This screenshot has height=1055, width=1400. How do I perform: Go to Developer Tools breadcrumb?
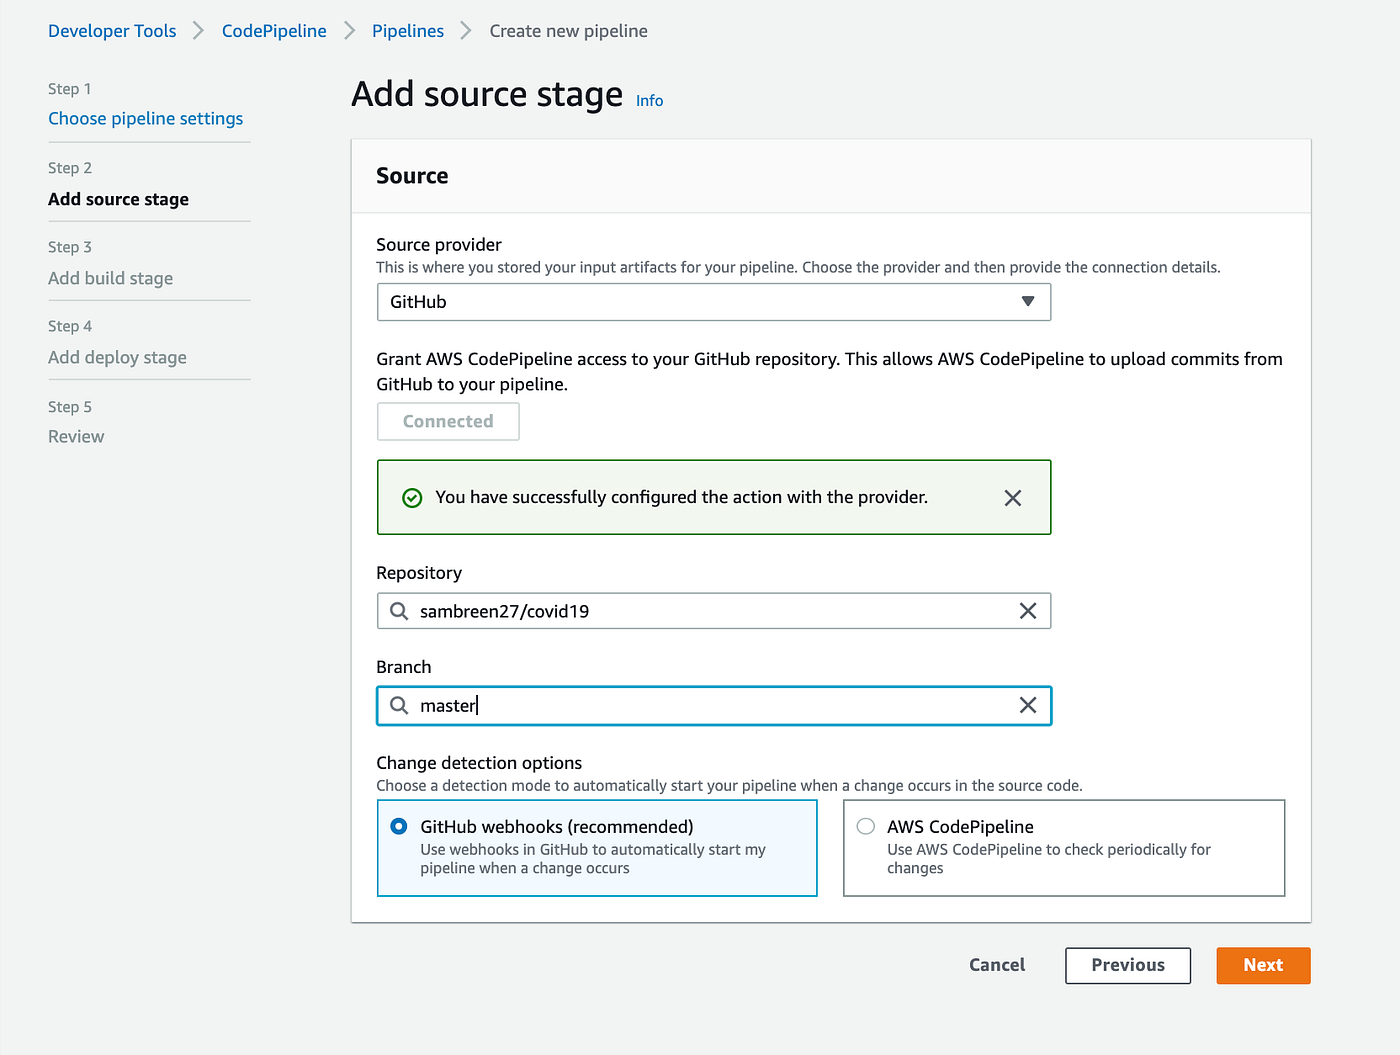coord(112,31)
